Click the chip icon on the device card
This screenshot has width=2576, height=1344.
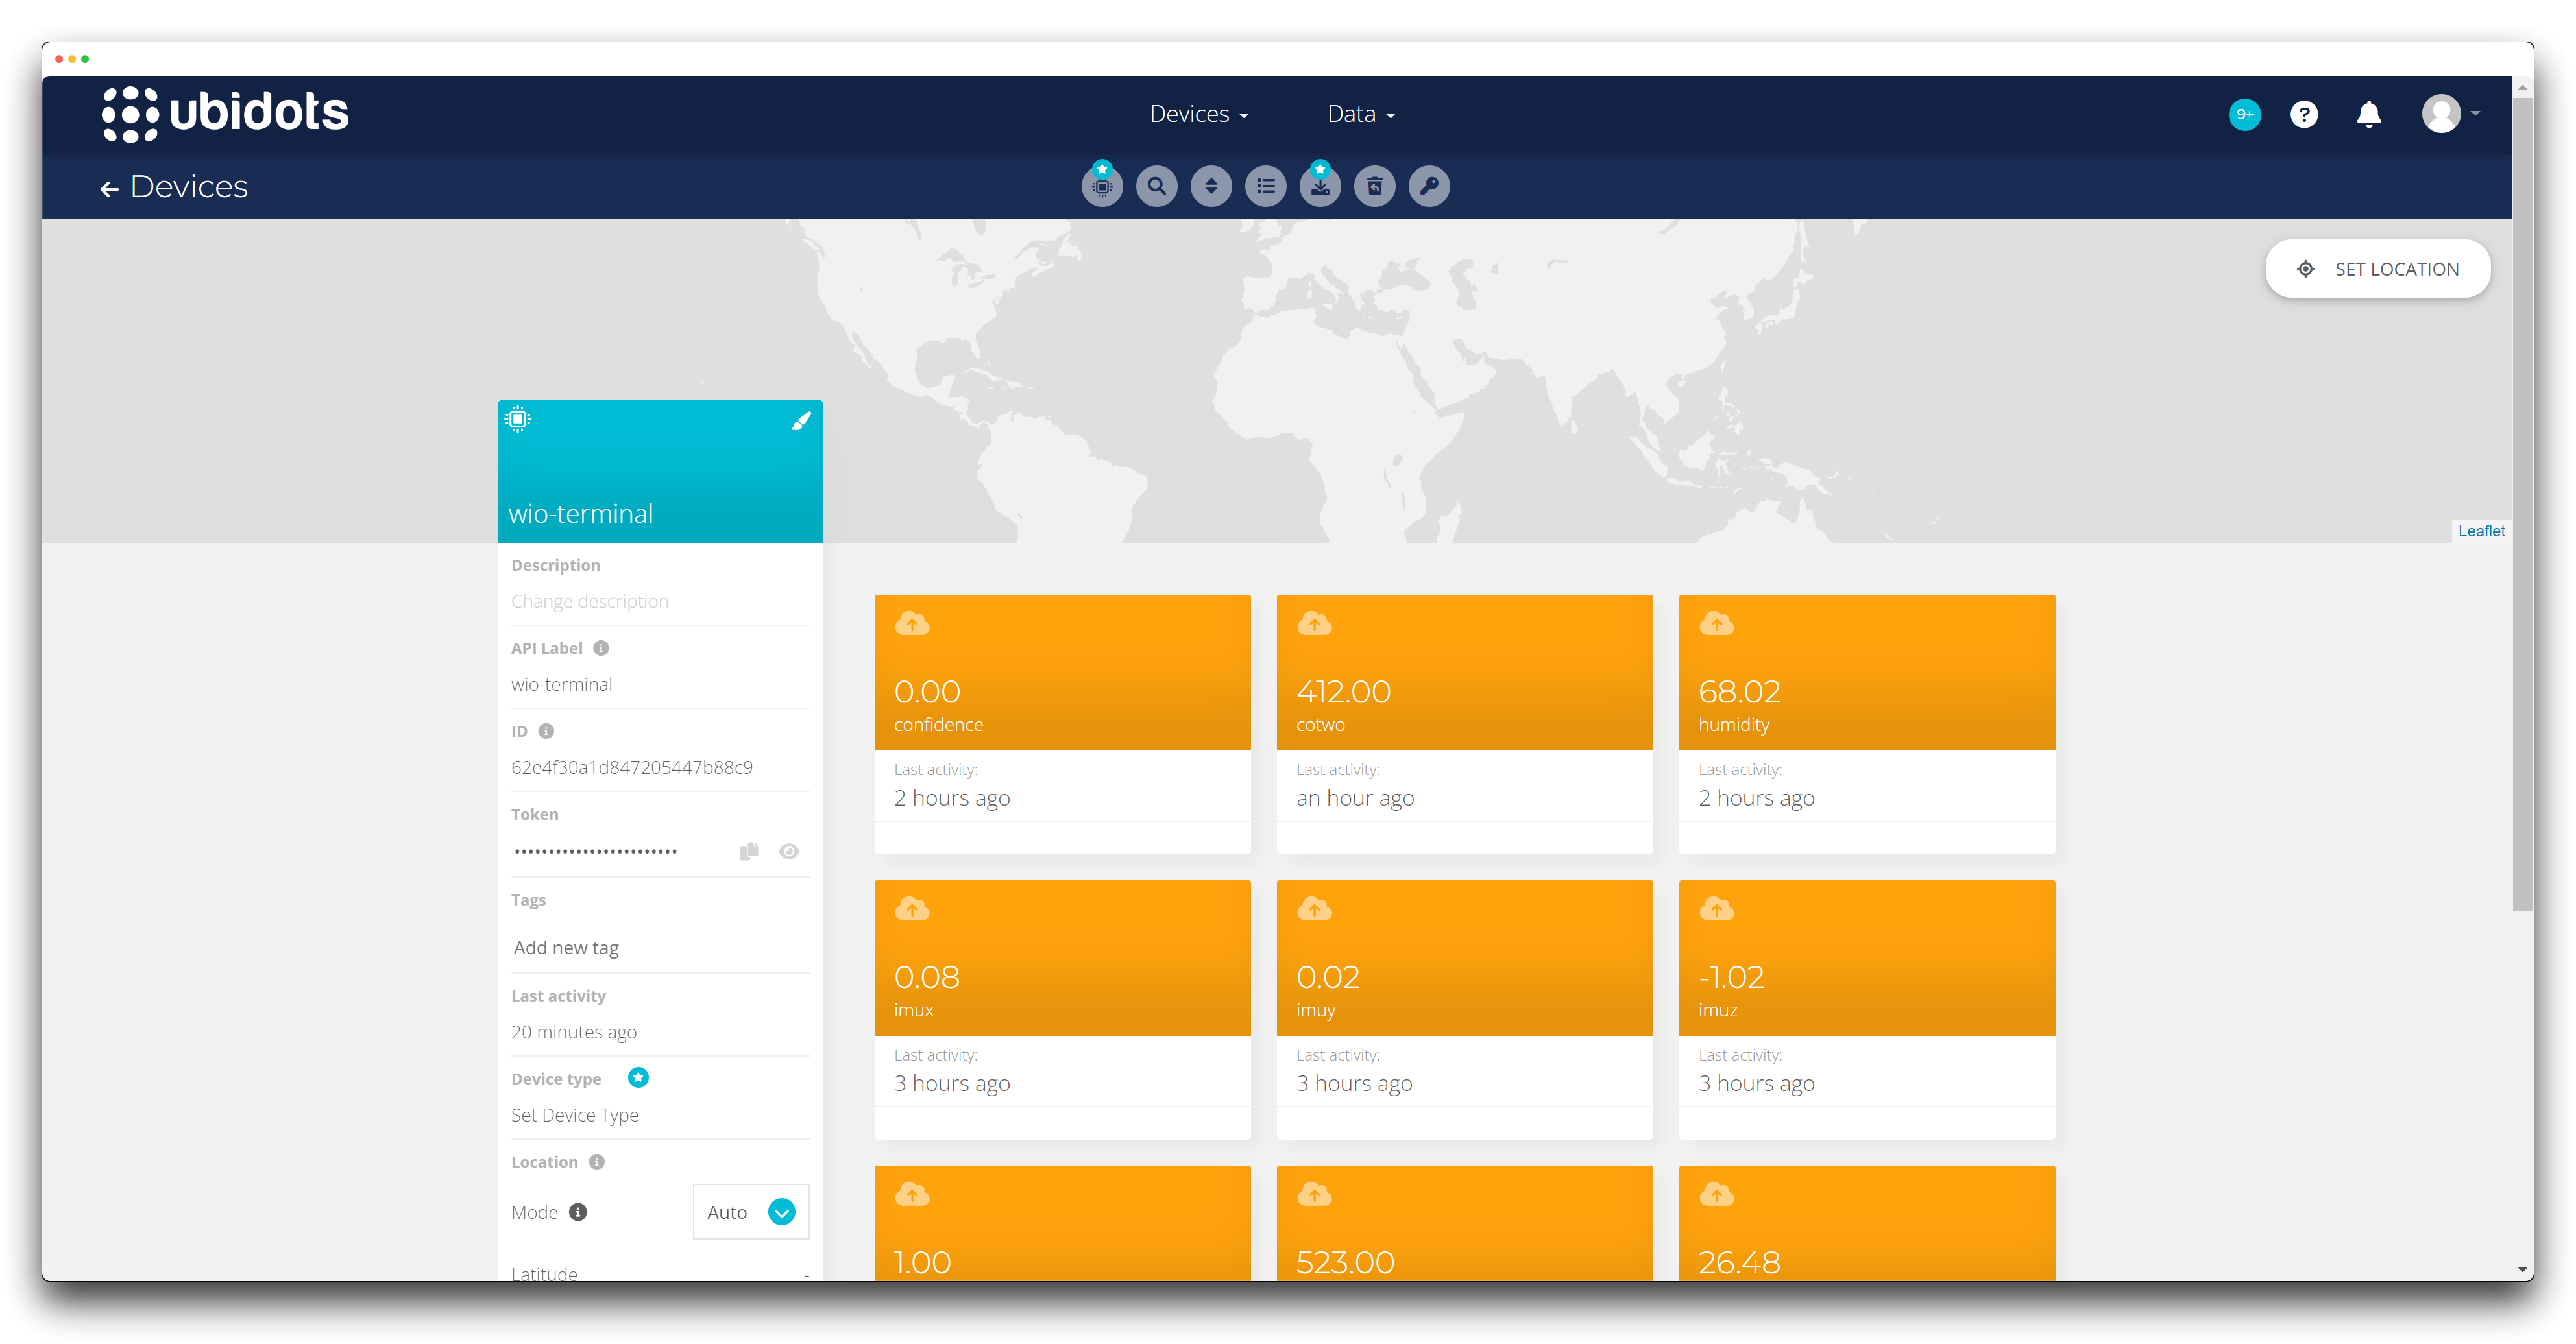coord(518,419)
